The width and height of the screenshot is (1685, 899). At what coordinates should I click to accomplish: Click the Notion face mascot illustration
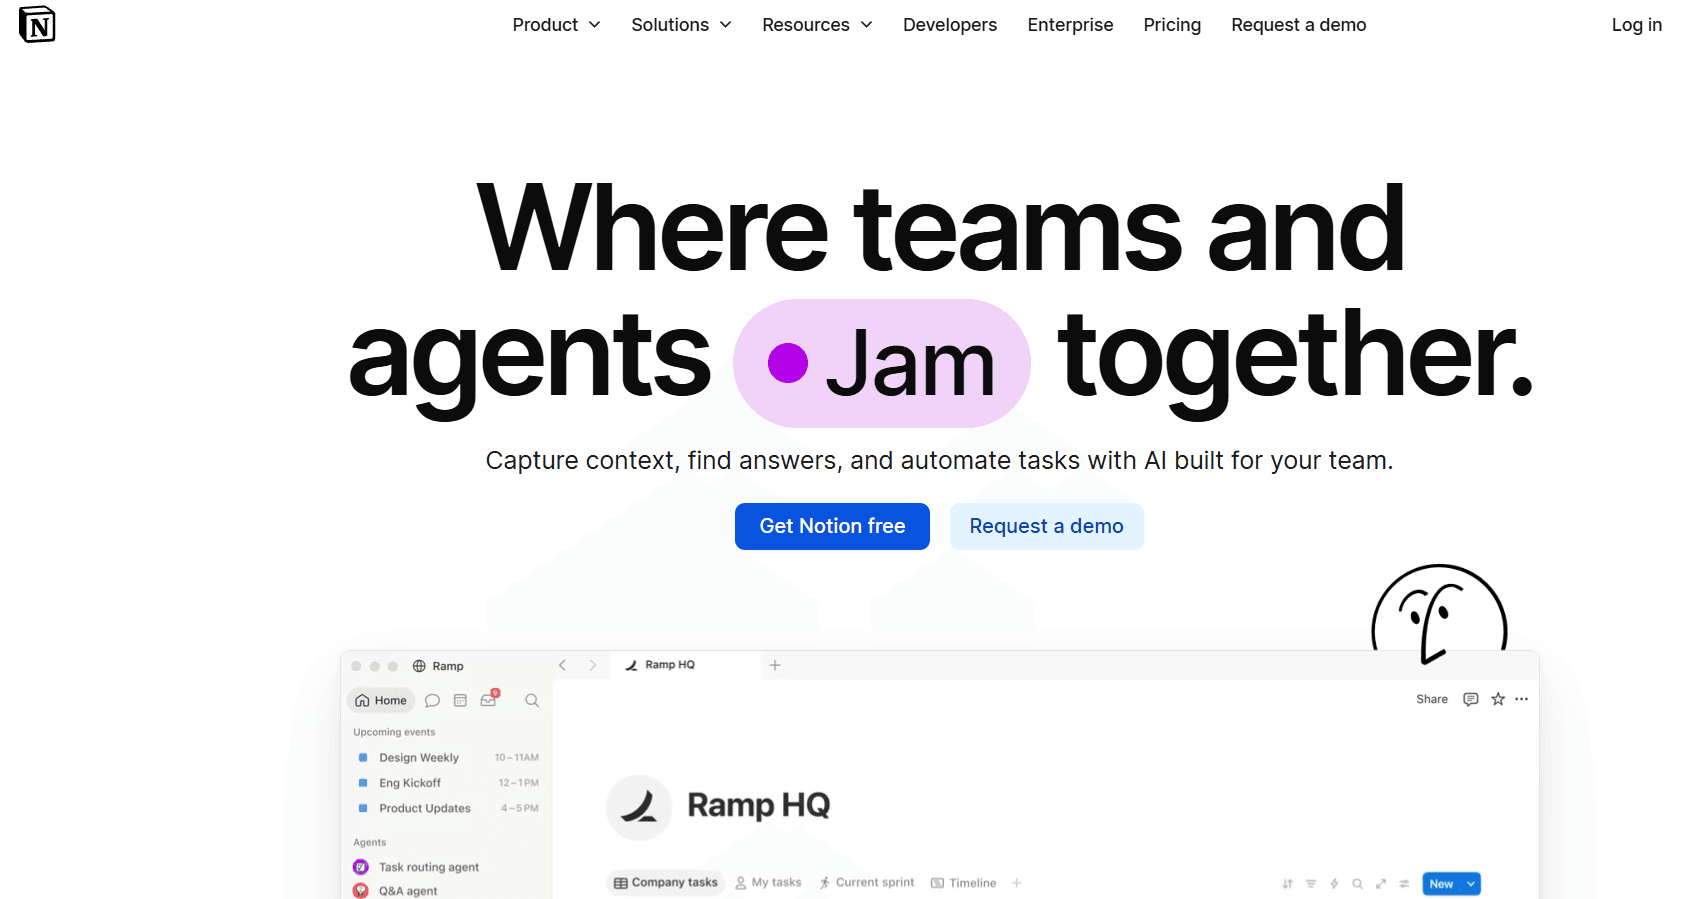click(x=1439, y=614)
